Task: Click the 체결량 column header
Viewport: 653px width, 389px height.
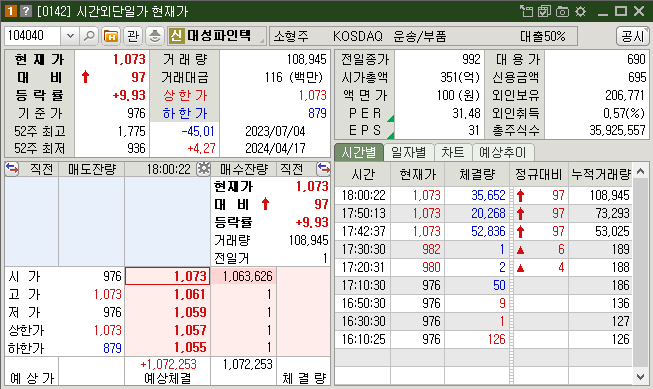Action: [x=477, y=174]
